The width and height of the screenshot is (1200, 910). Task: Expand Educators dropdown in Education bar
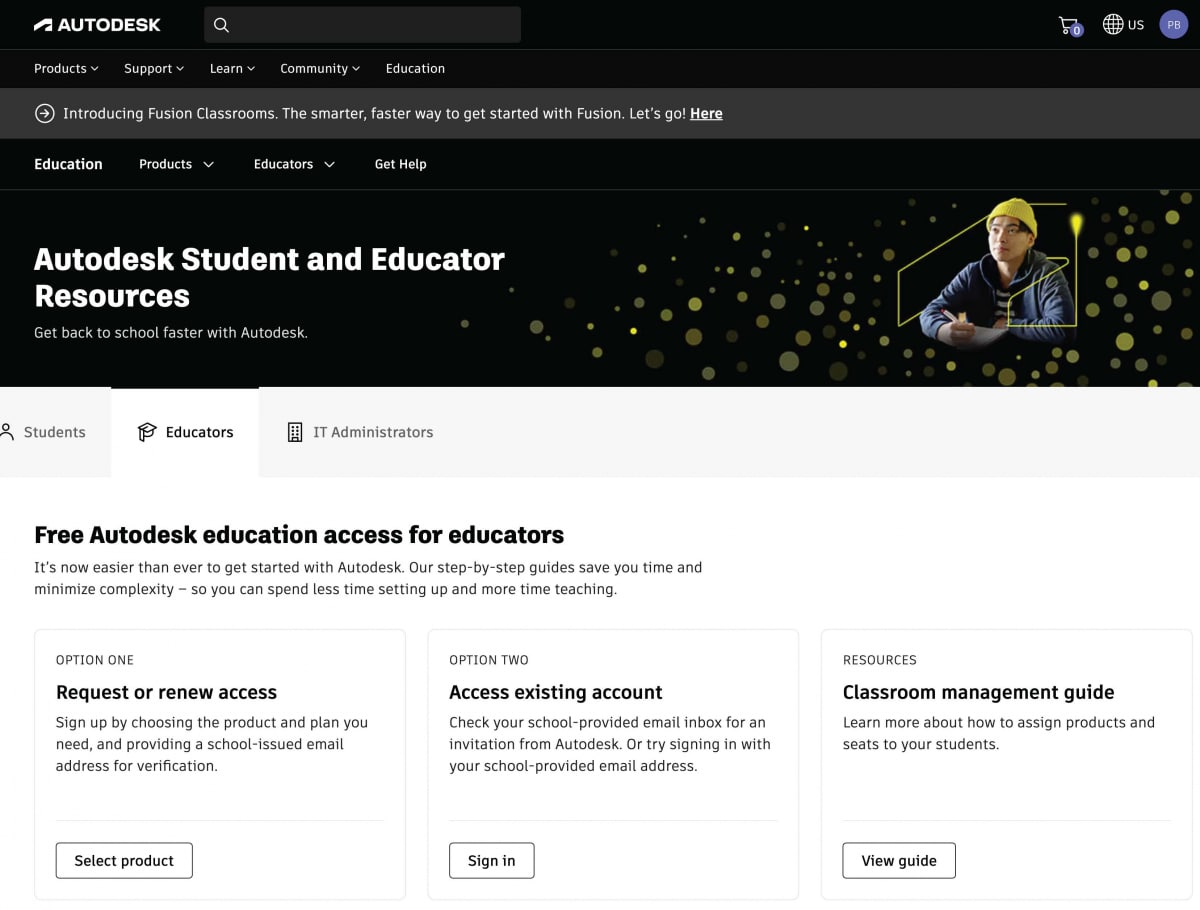[294, 164]
